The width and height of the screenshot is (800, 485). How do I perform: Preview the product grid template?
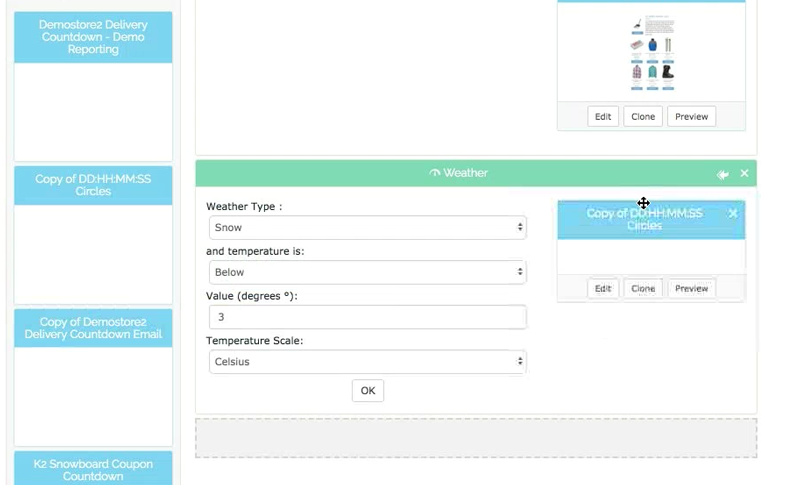click(691, 116)
